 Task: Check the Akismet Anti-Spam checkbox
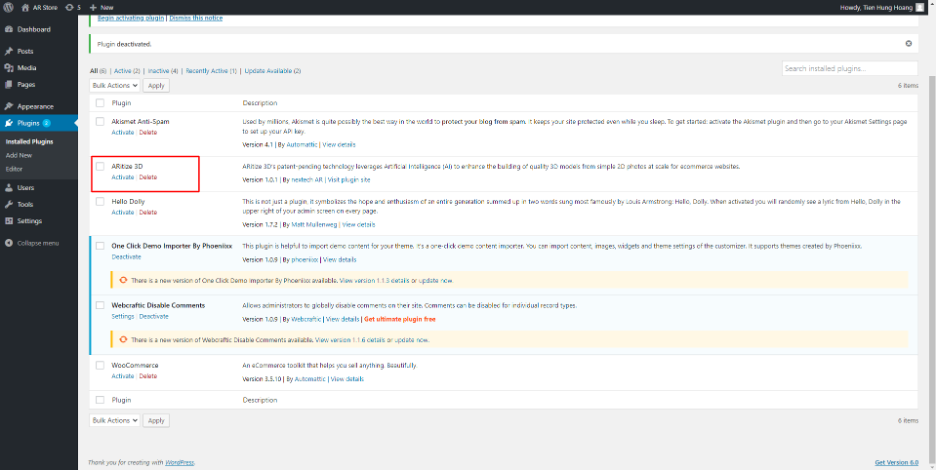tap(100, 121)
